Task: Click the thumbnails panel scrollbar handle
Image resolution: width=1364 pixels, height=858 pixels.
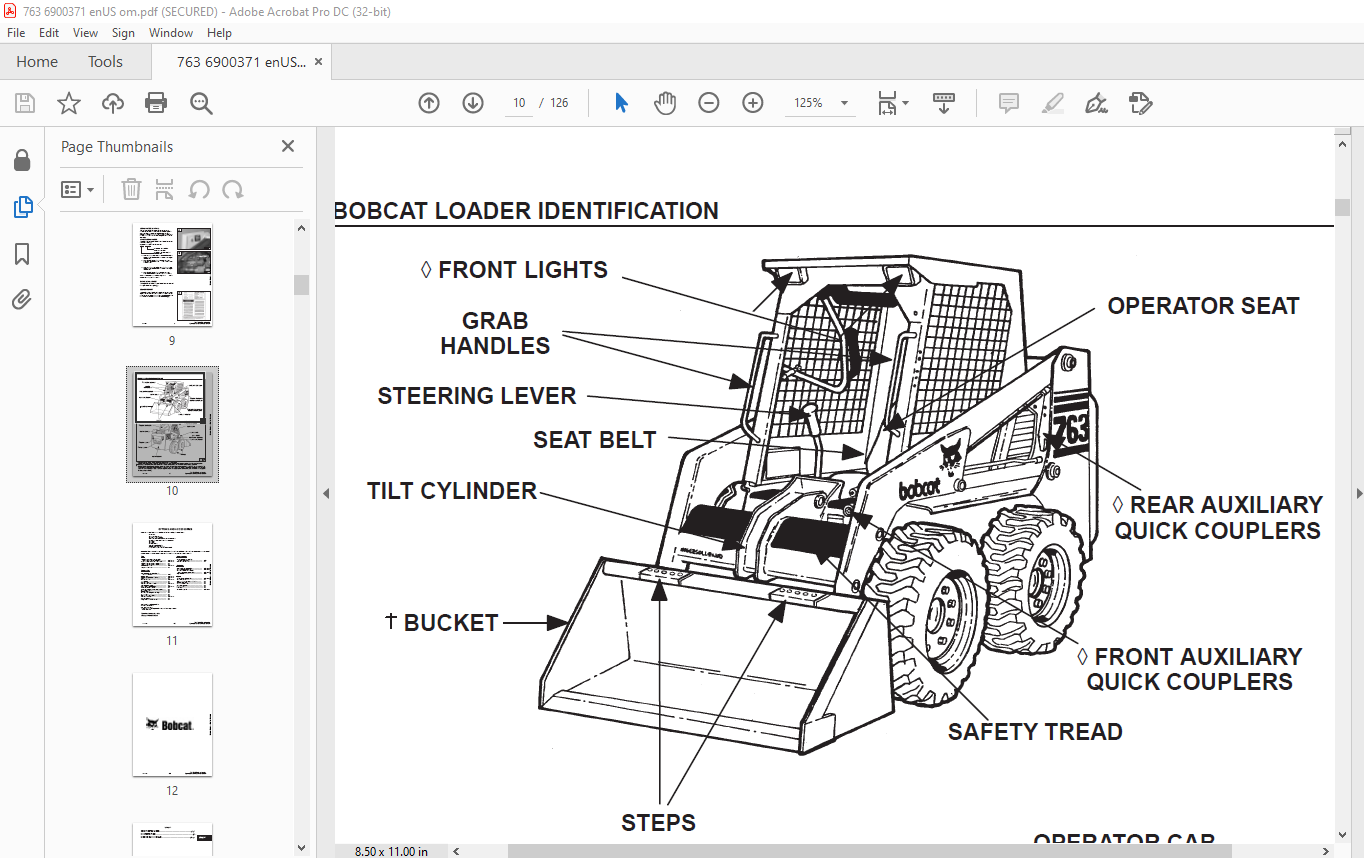Action: (x=301, y=285)
